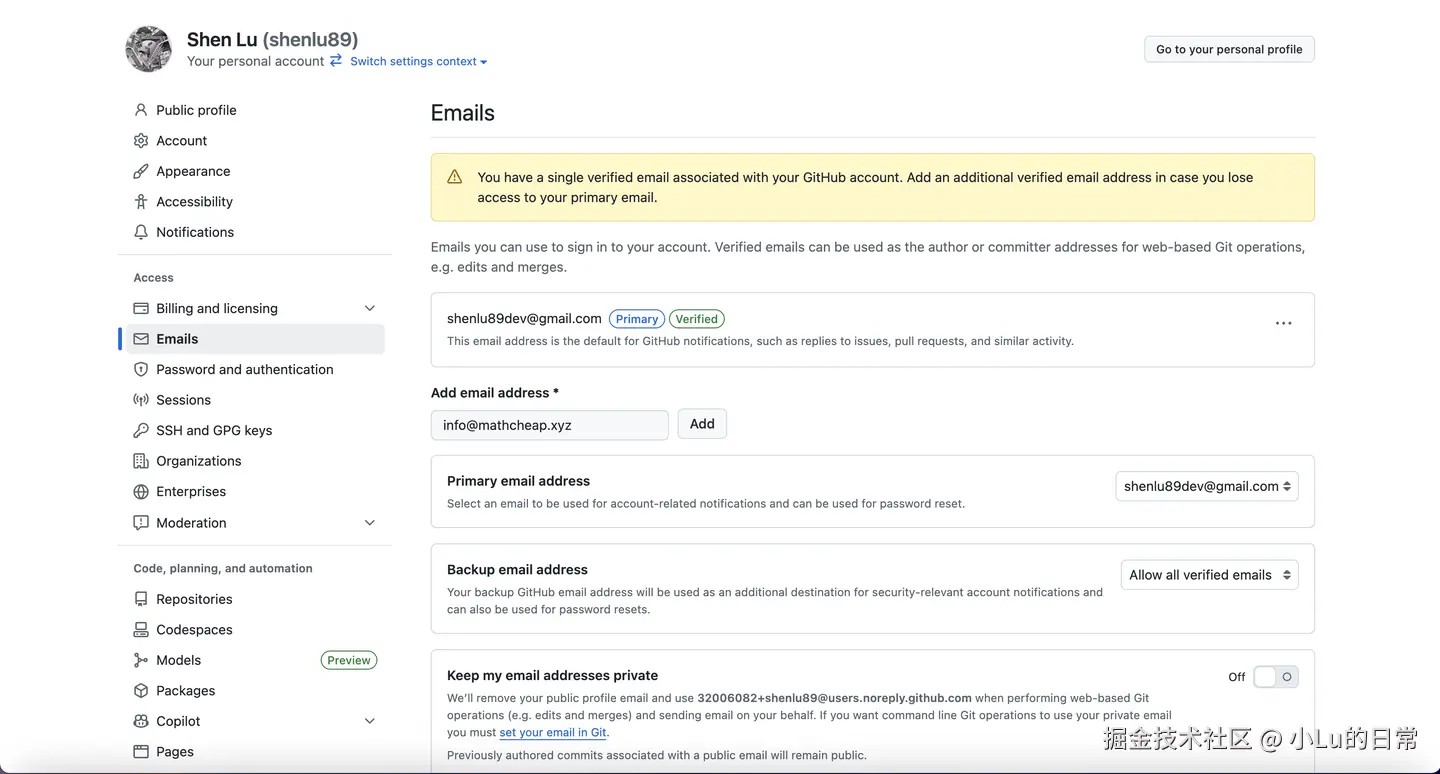1440x774 pixels.
Task: Click the Add email button
Action: (x=702, y=424)
